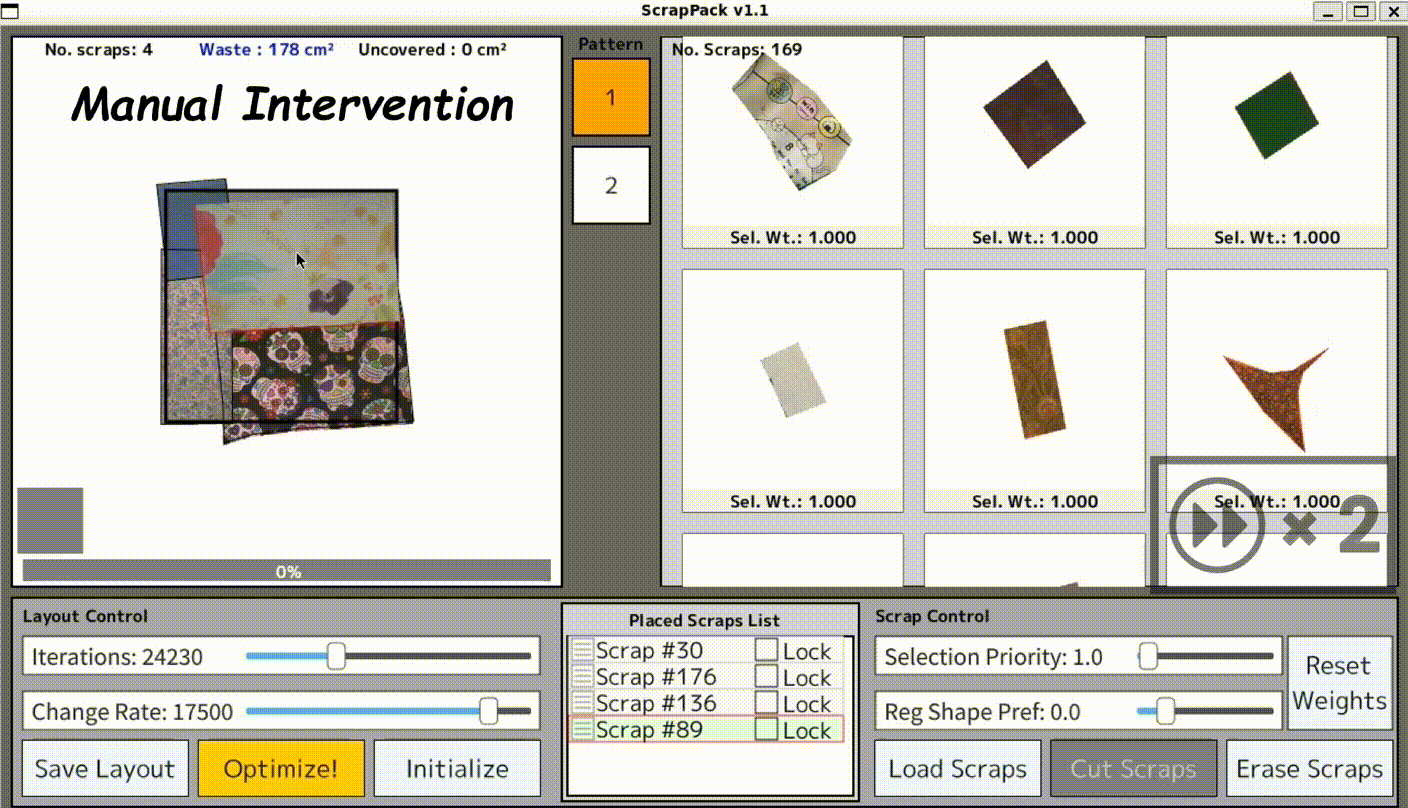Click the Iterations slider handle

tap(336, 657)
